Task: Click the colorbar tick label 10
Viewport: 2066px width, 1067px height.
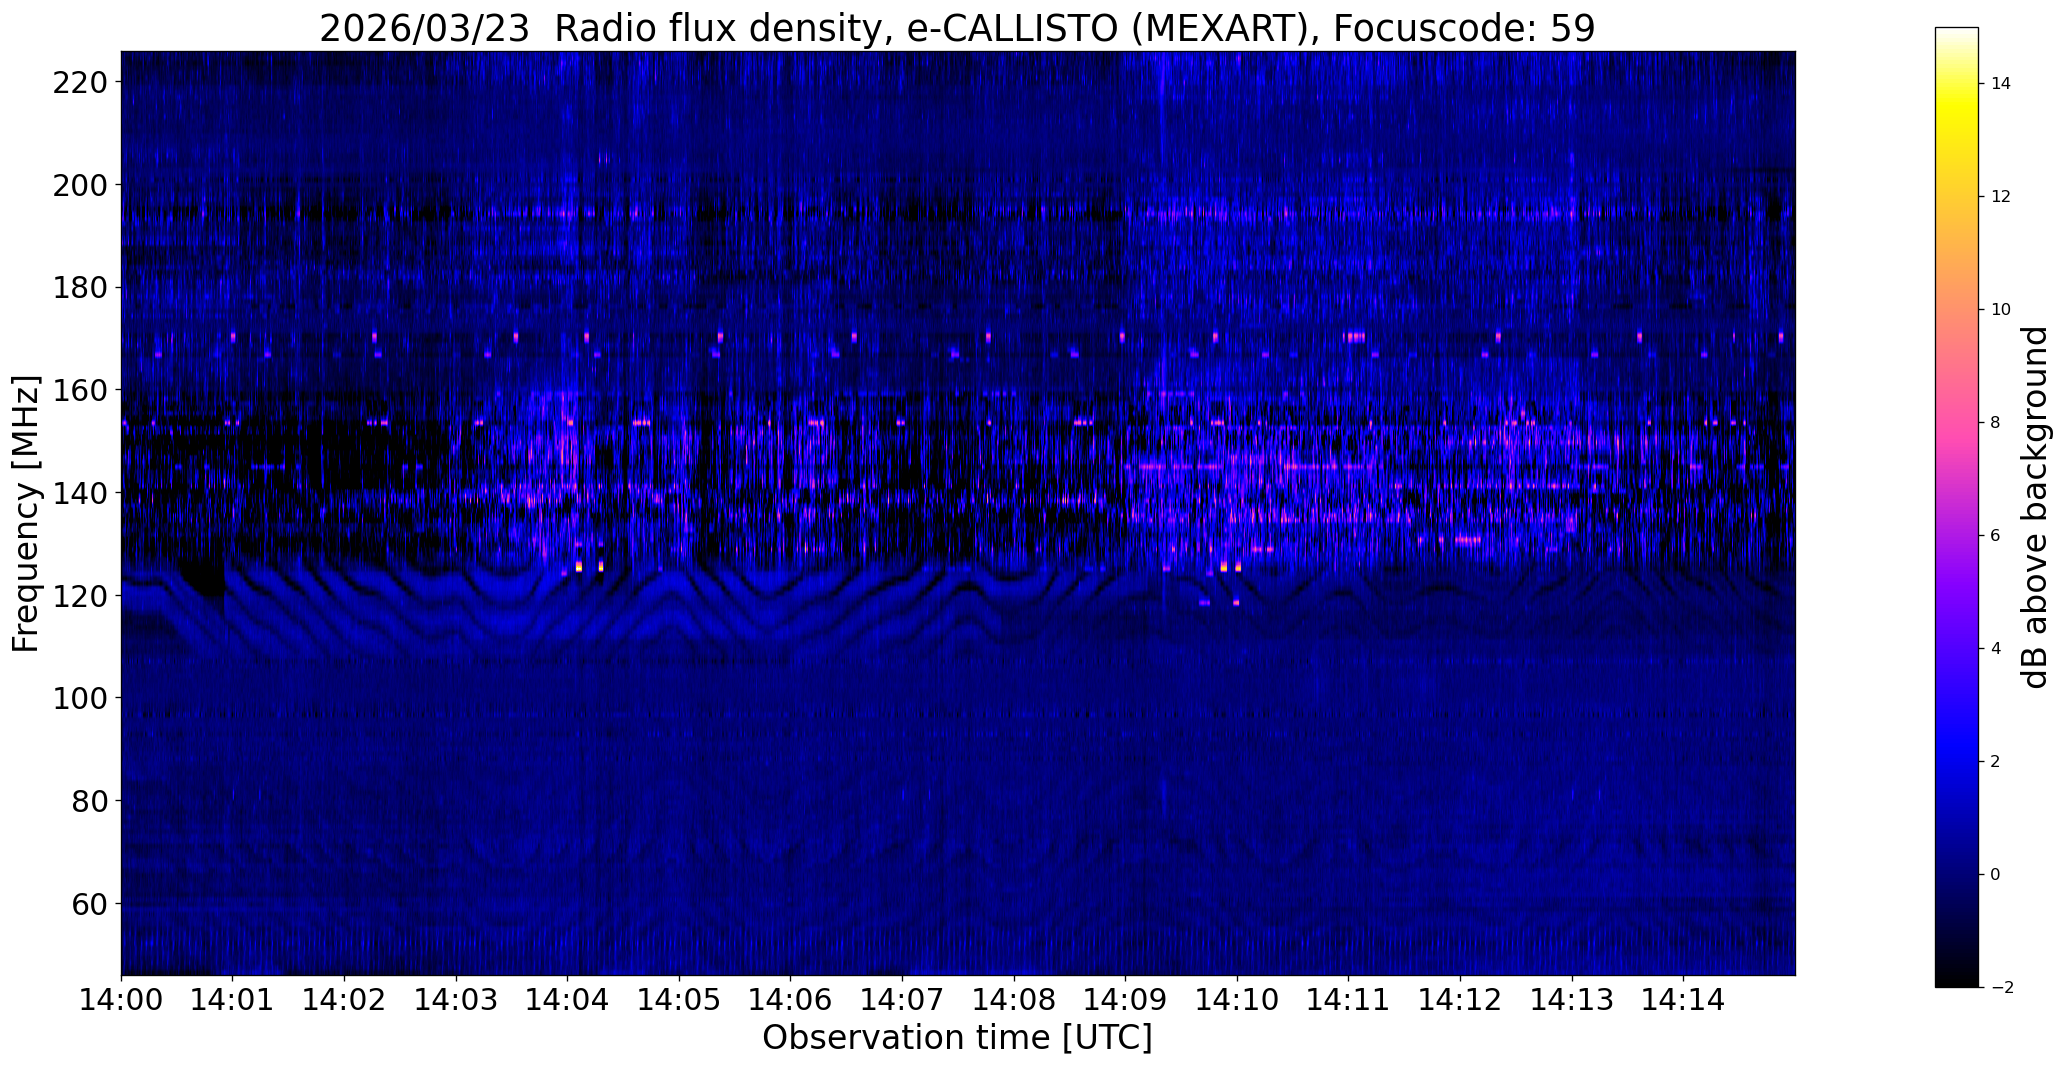Action: [2000, 310]
